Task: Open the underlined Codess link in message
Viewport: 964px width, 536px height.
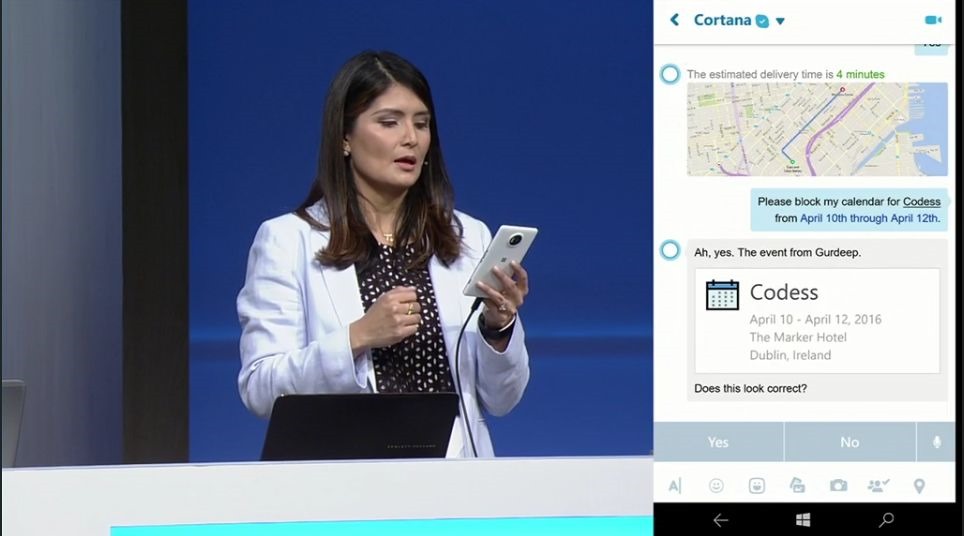Action: [x=922, y=202]
